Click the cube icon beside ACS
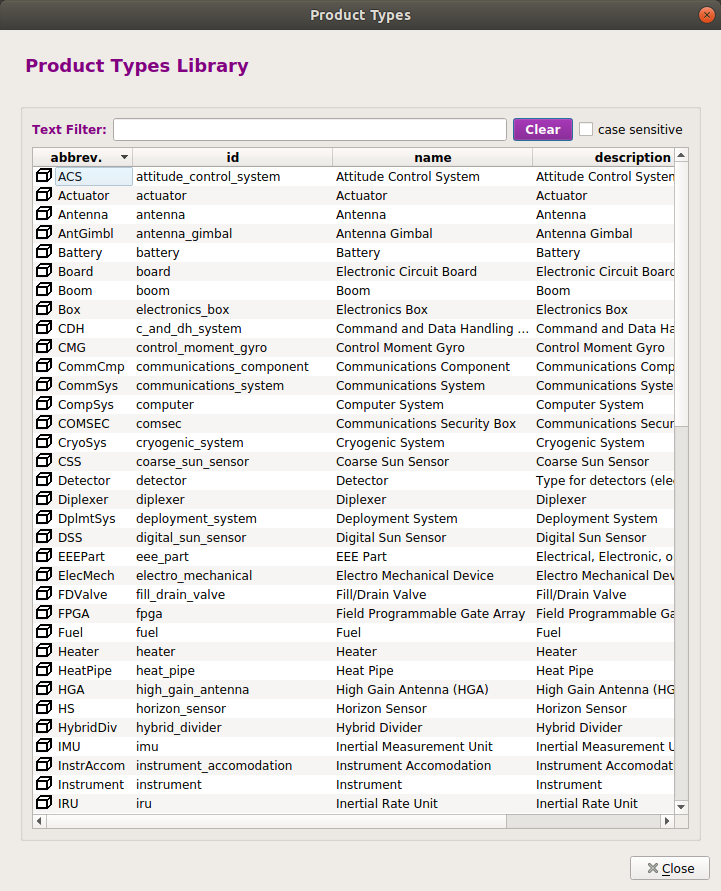Image resolution: width=721 pixels, height=891 pixels. click(x=44, y=176)
